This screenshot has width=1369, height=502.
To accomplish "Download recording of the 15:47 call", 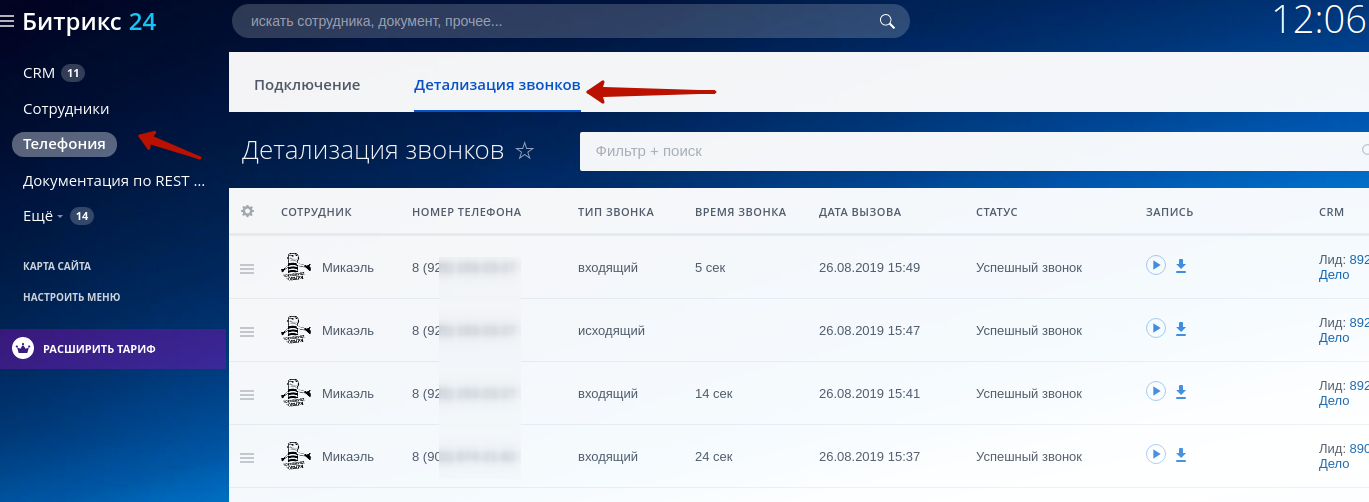I will (1180, 329).
